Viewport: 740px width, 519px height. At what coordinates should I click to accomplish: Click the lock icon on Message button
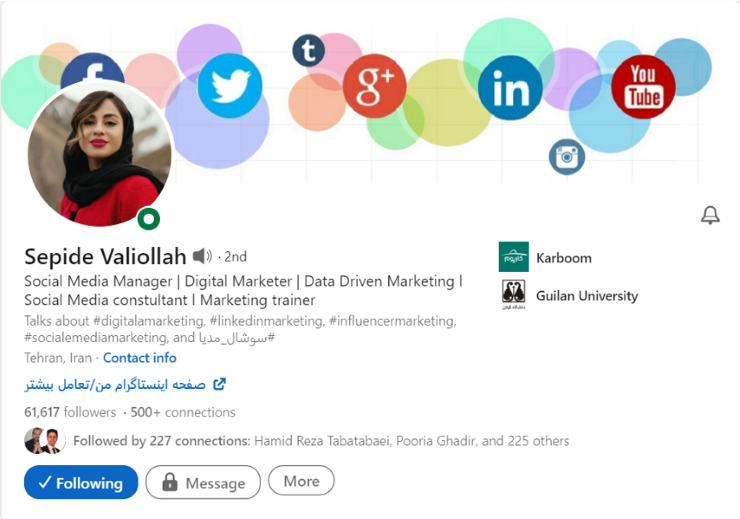[169, 482]
